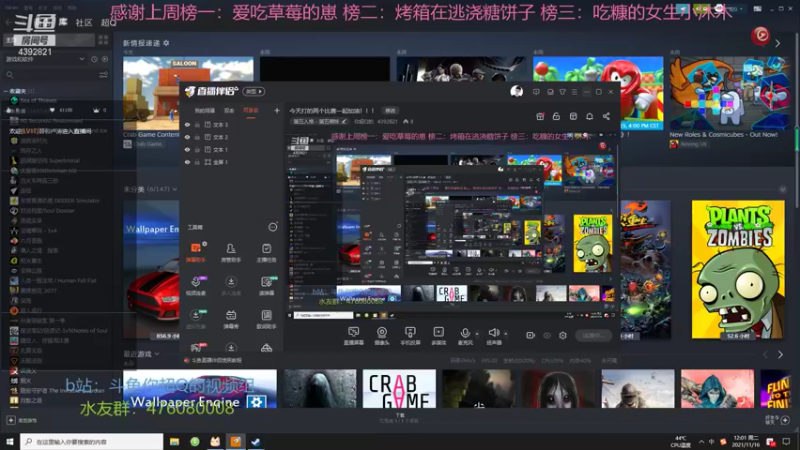Open the 游戏和软件 dropdown in the Steam sidebar
Viewport: 800px width, 450px height.
(44, 59)
